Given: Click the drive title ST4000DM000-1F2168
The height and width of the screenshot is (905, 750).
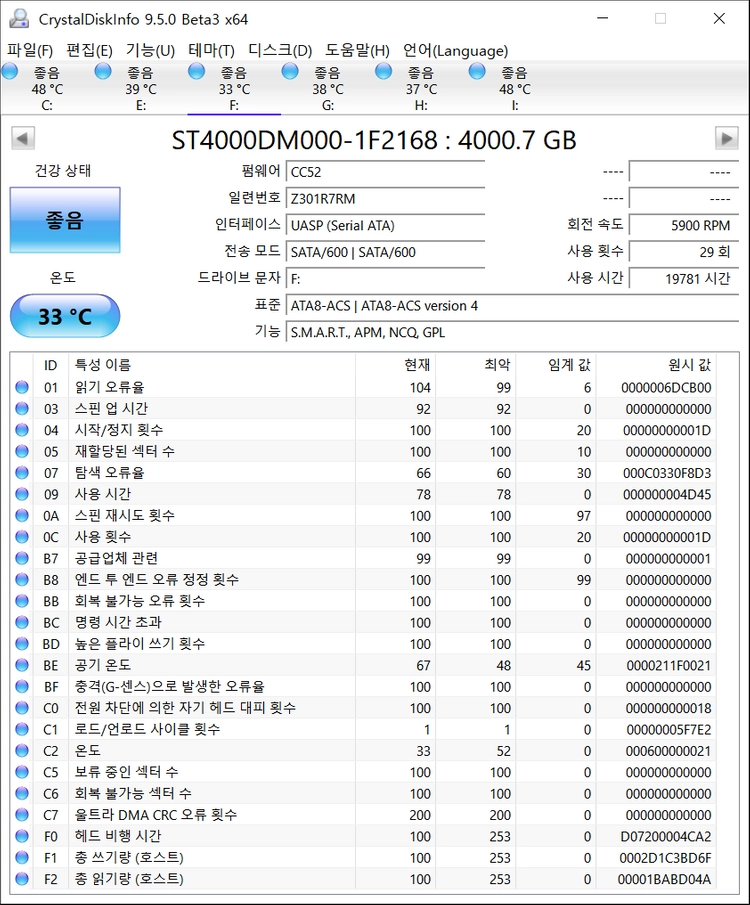Looking at the screenshot, I should click(x=305, y=140).
